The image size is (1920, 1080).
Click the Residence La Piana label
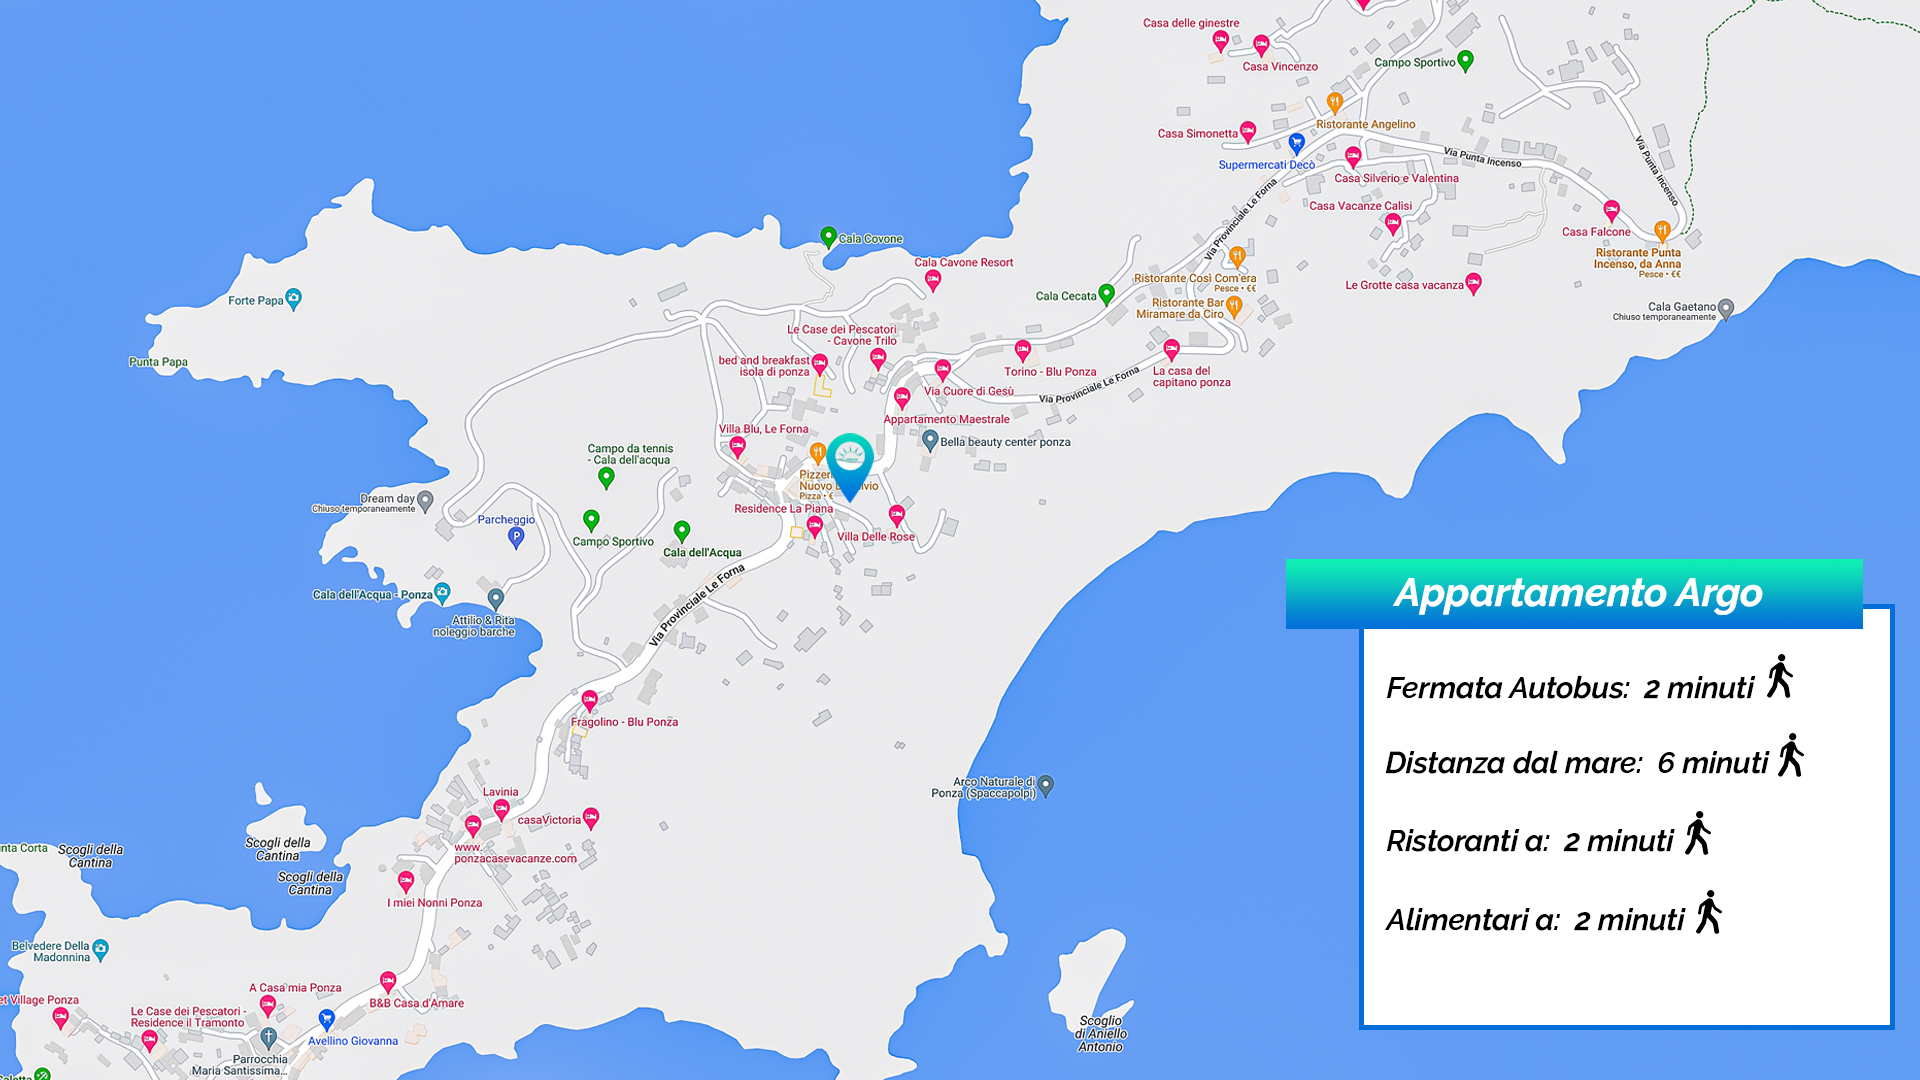pyautogui.click(x=783, y=509)
